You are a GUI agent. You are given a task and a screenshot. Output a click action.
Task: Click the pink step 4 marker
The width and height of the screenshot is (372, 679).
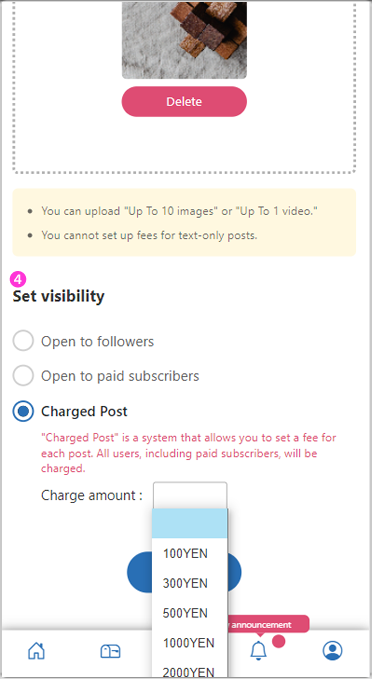(x=18, y=280)
